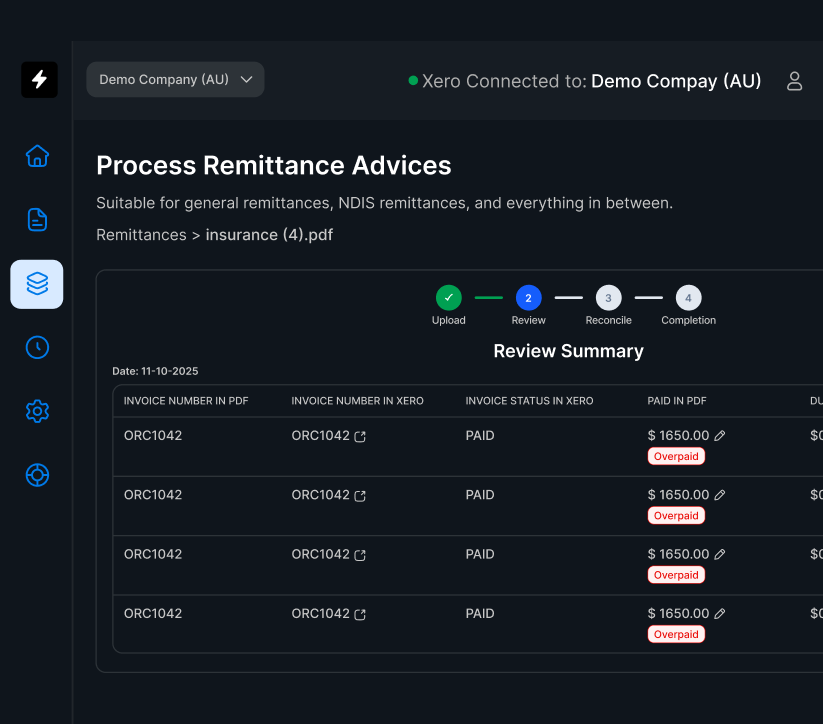This screenshot has height=724, width=823.
Task: Click the second row Overpaid badge
Action: tap(676, 516)
